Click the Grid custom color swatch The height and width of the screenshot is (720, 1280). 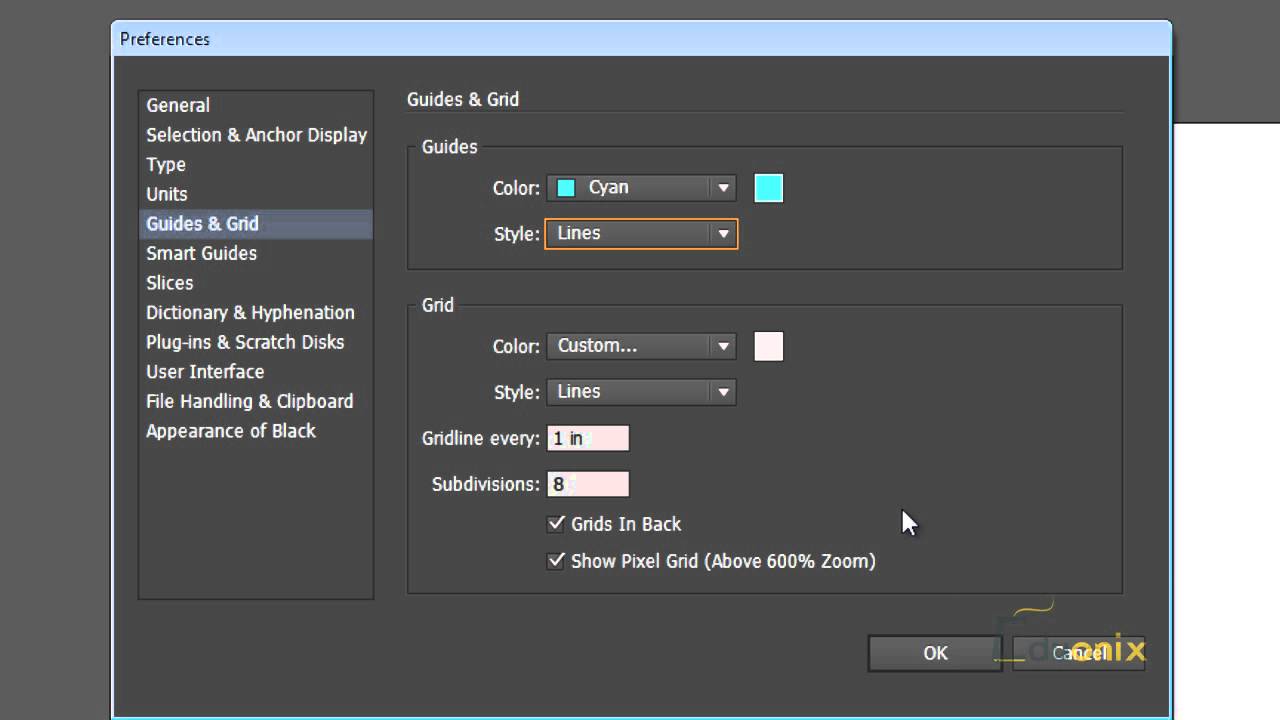pyautogui.click(x=768, y=346)
